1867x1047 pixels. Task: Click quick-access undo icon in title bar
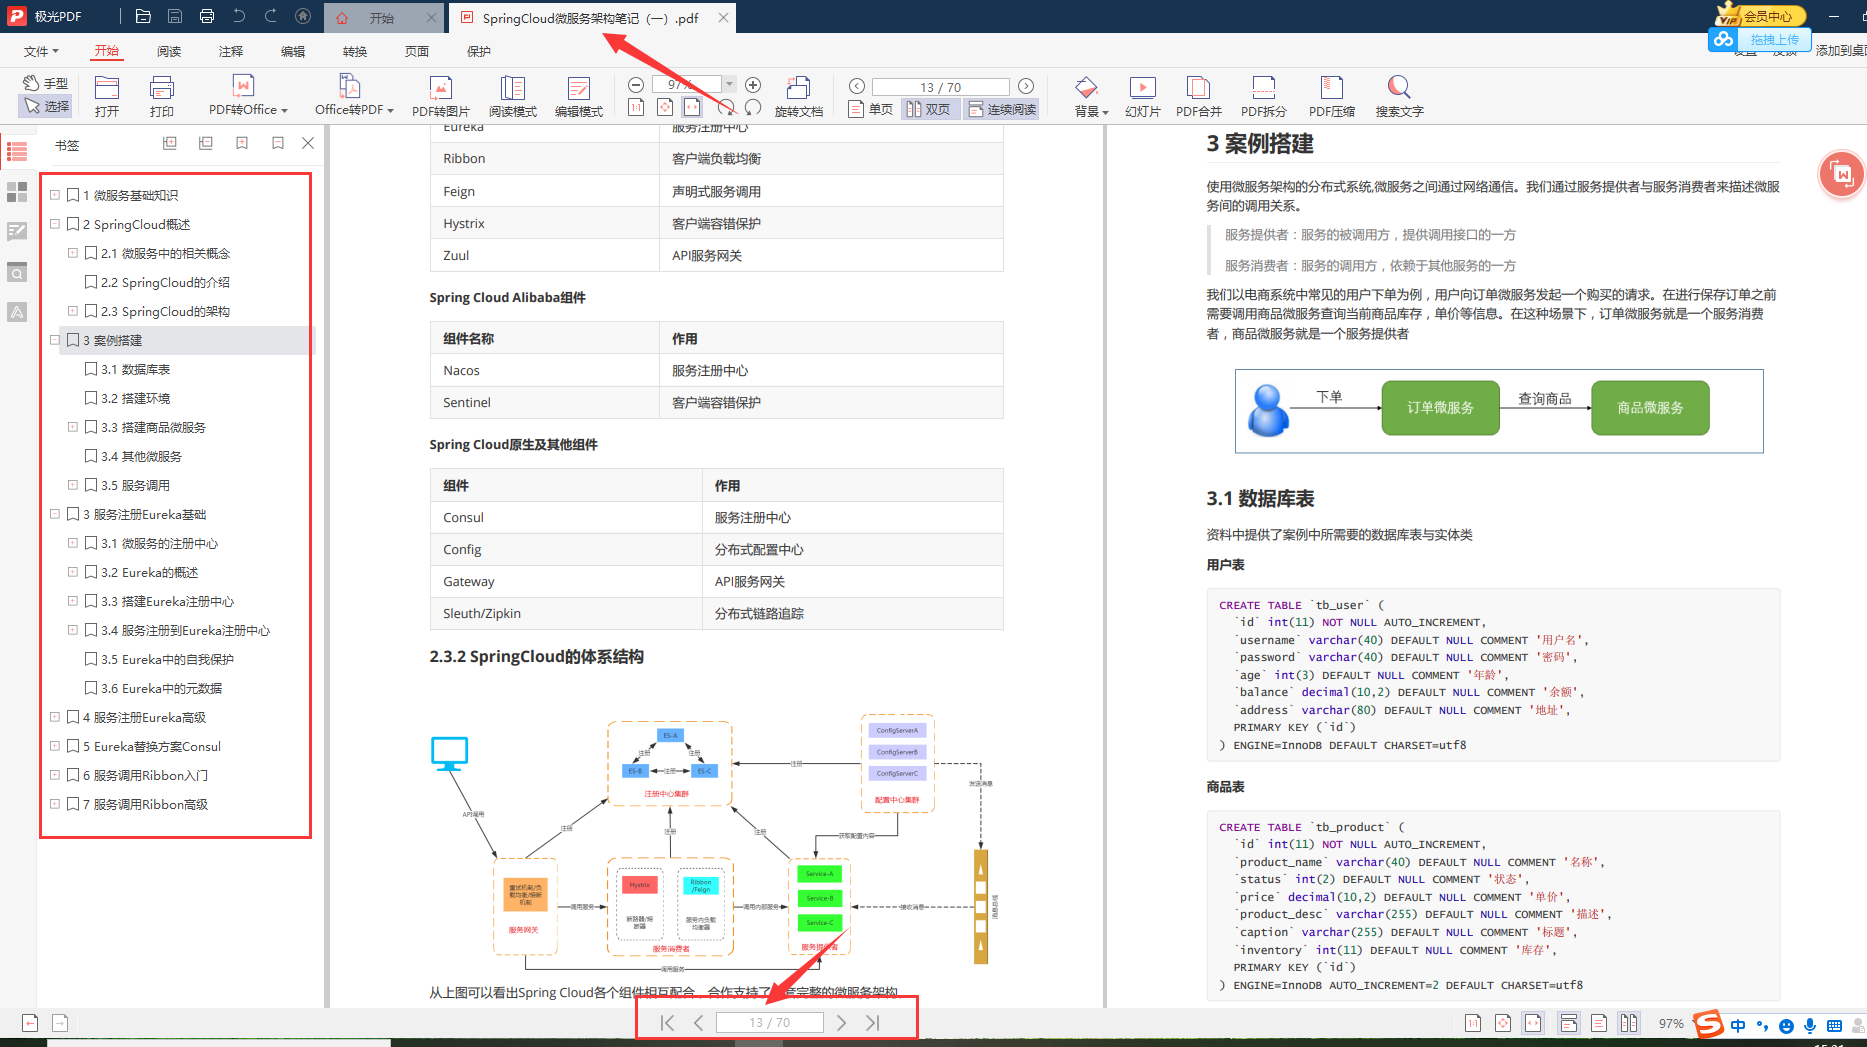click(239, 16)
